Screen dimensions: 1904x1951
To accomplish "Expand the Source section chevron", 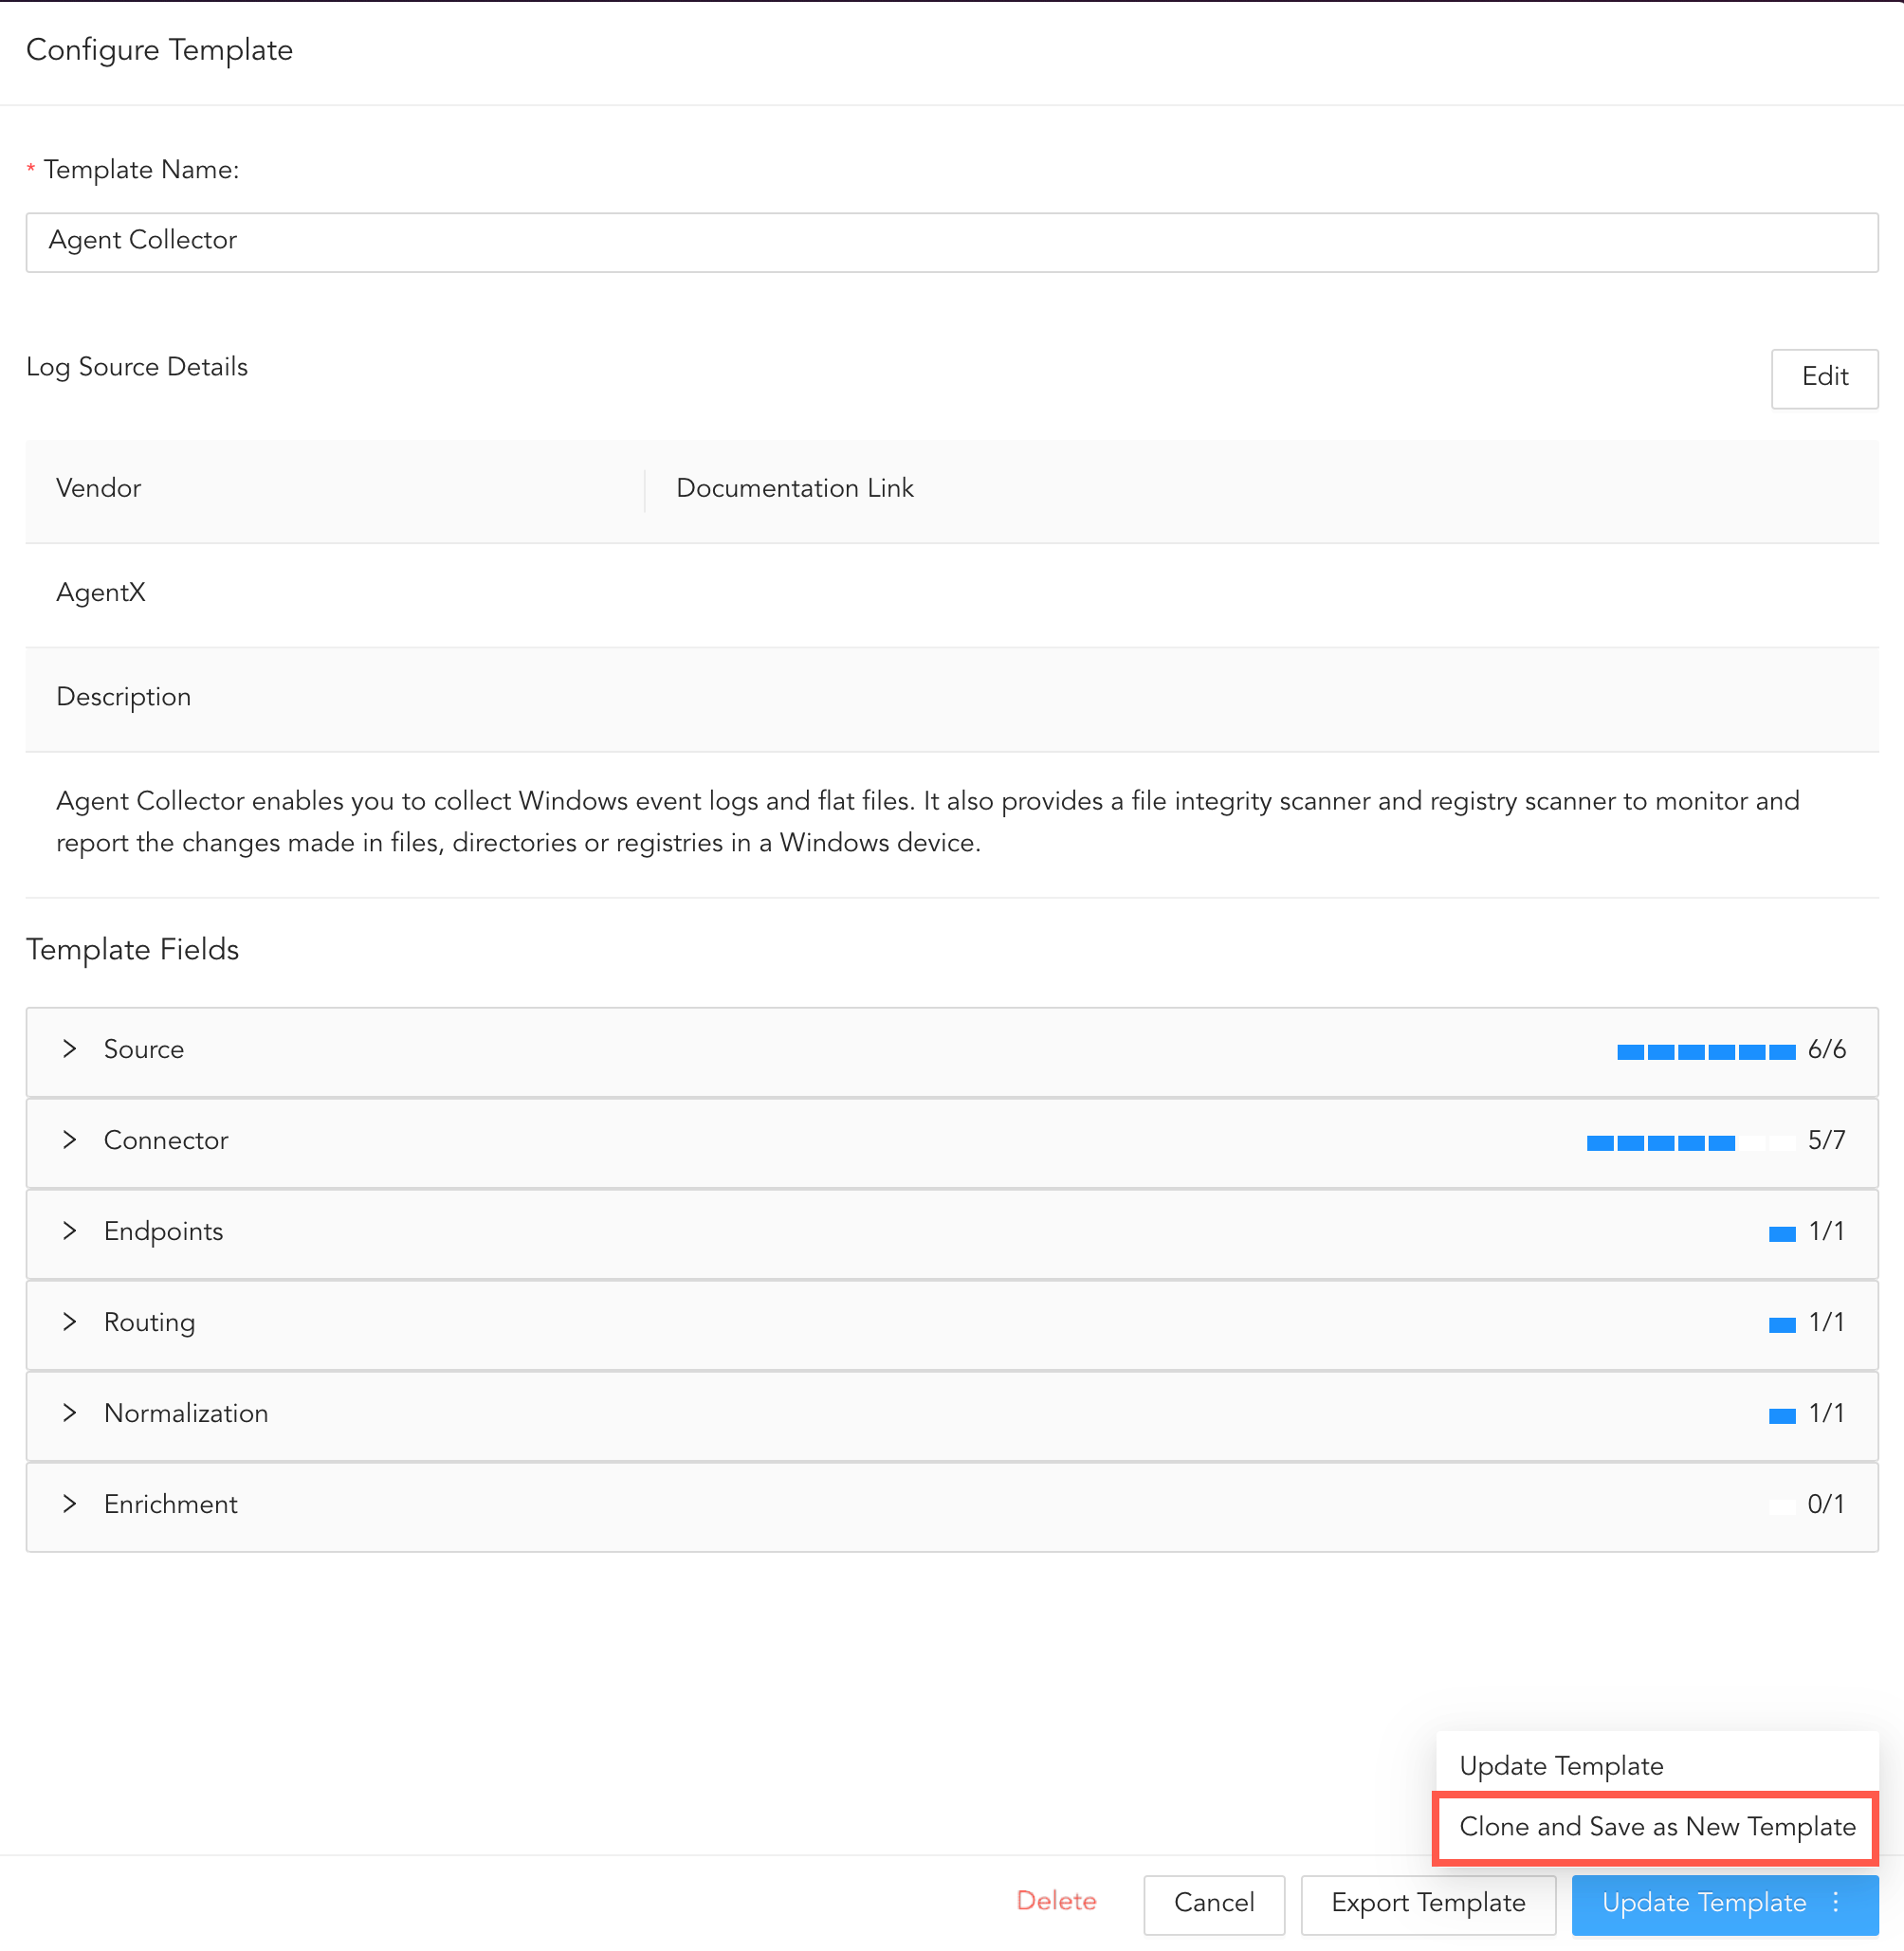I will pos(69,1049).
